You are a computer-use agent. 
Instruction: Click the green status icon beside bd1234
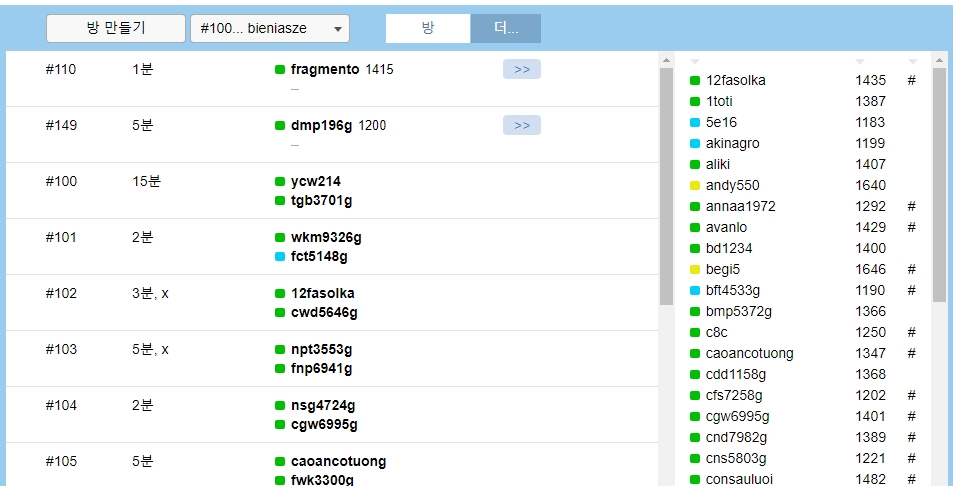[695, 249]
